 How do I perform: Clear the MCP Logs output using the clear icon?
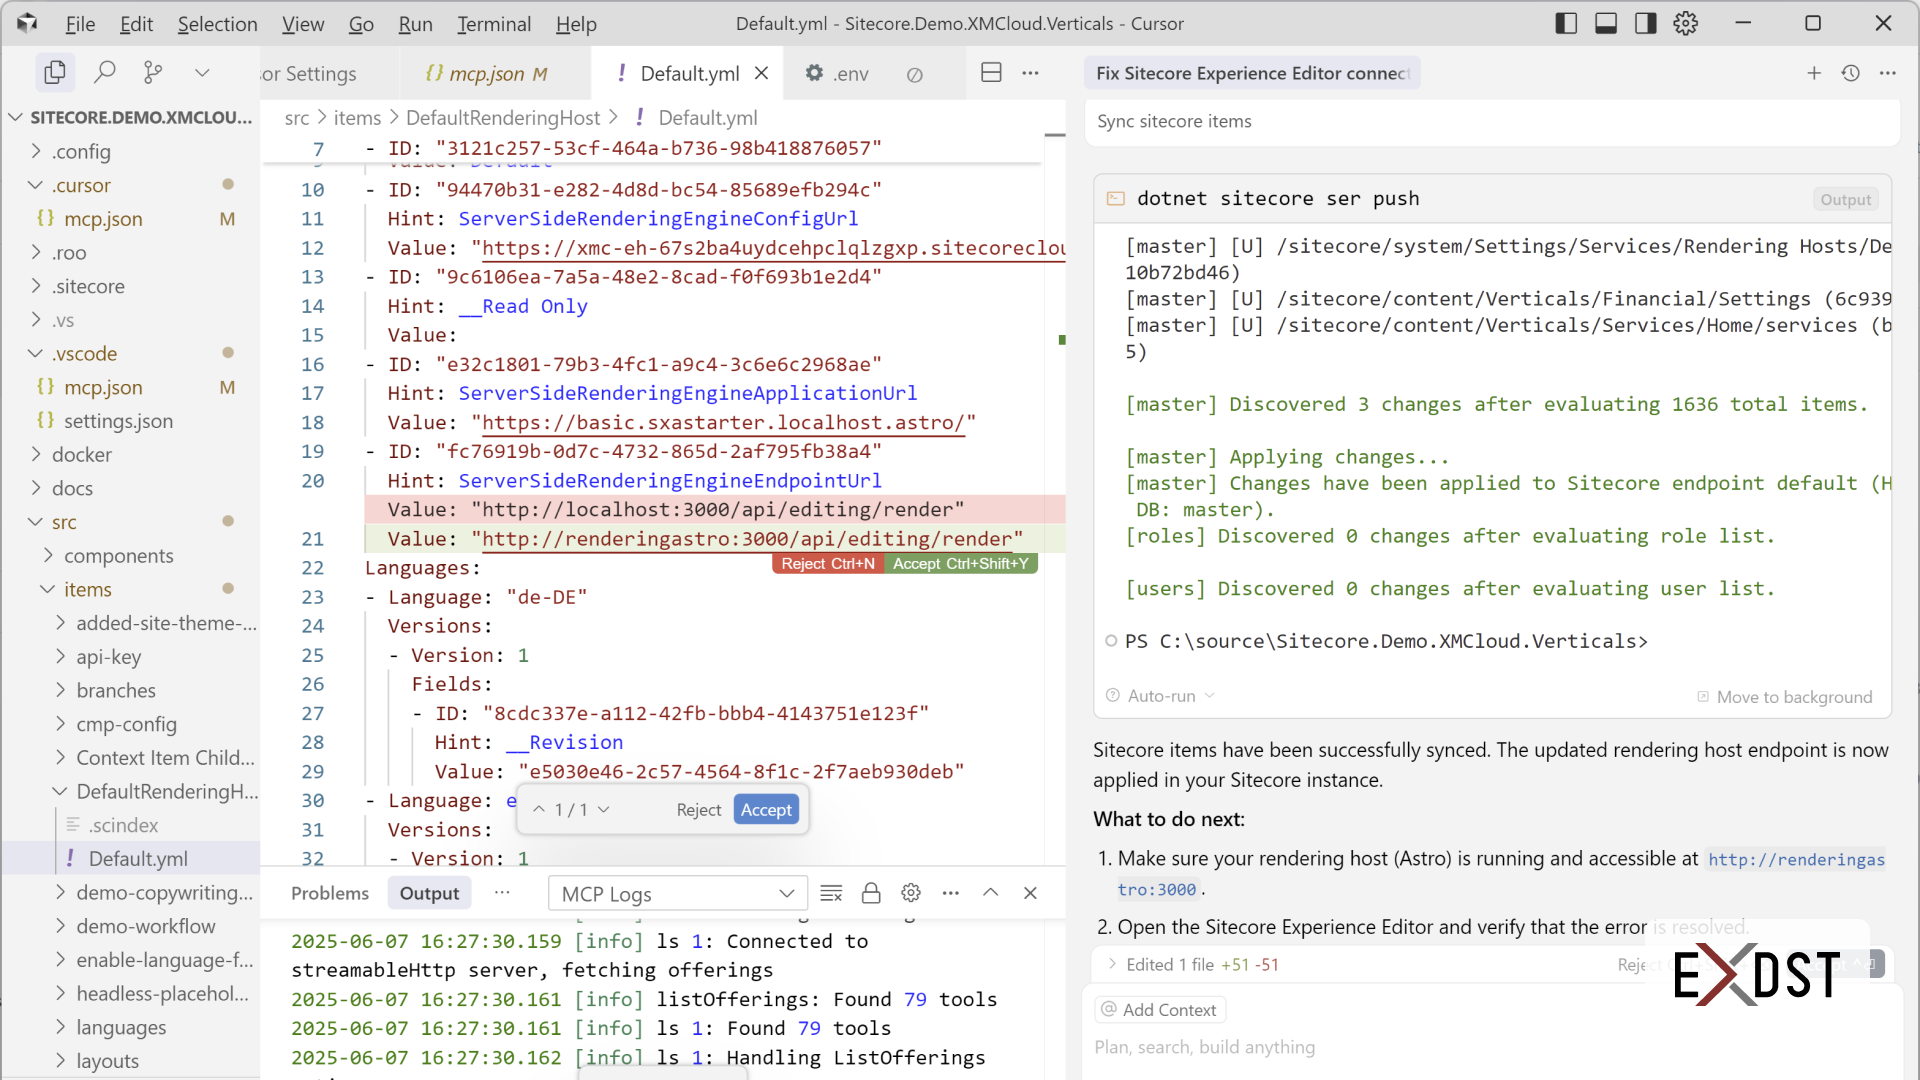point(831,893)
